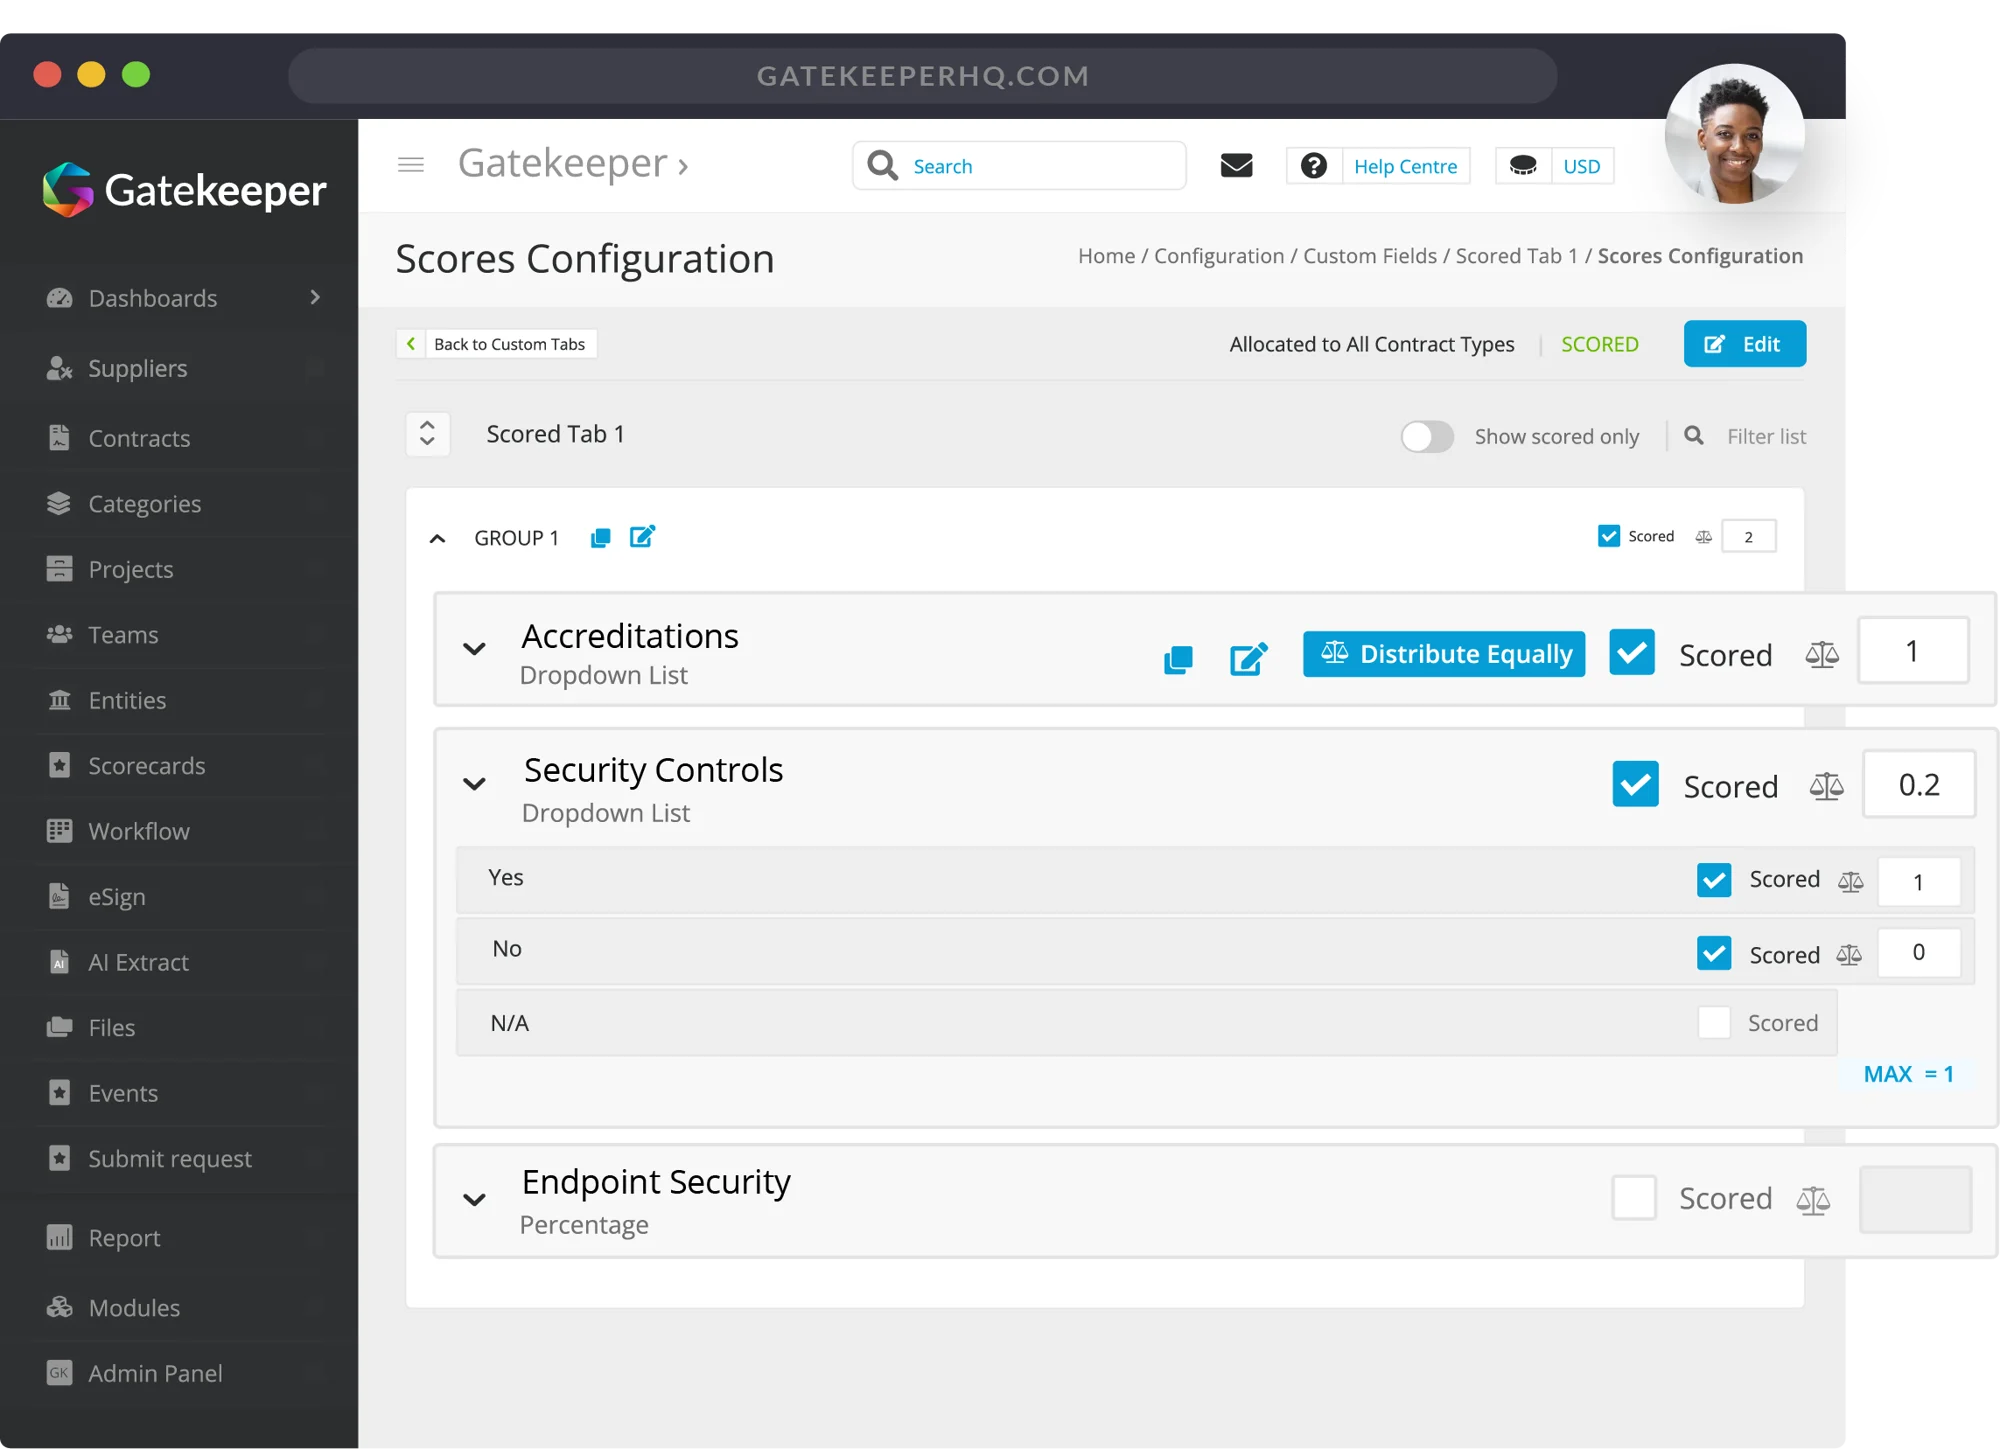Click the Accreditations duplicate icon
Screen dimensions: 2000x1449
point(1178,660)
